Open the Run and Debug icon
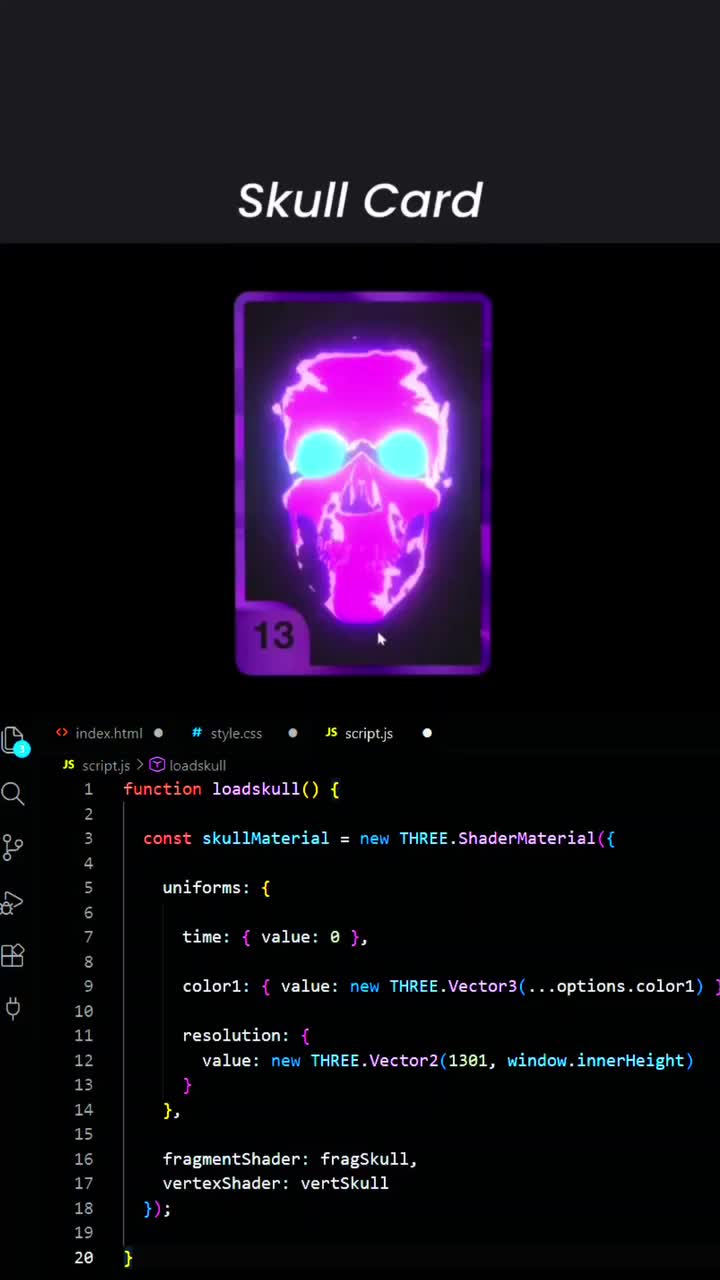Image resolution: width=720 pixels, height=1280 pixels. [12, 903]
